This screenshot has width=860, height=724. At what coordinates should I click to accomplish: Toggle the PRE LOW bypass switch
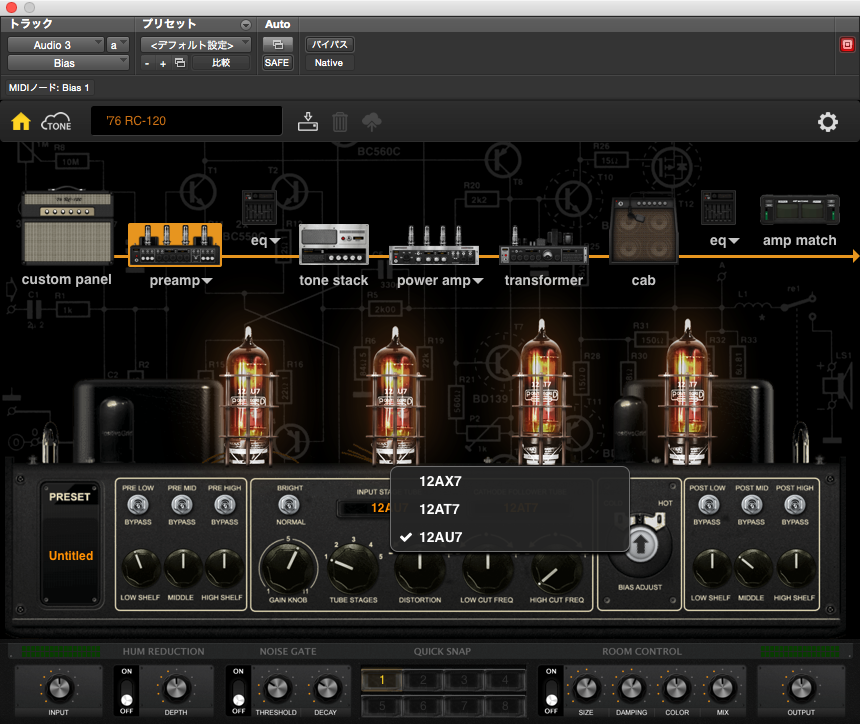[138, 505]
